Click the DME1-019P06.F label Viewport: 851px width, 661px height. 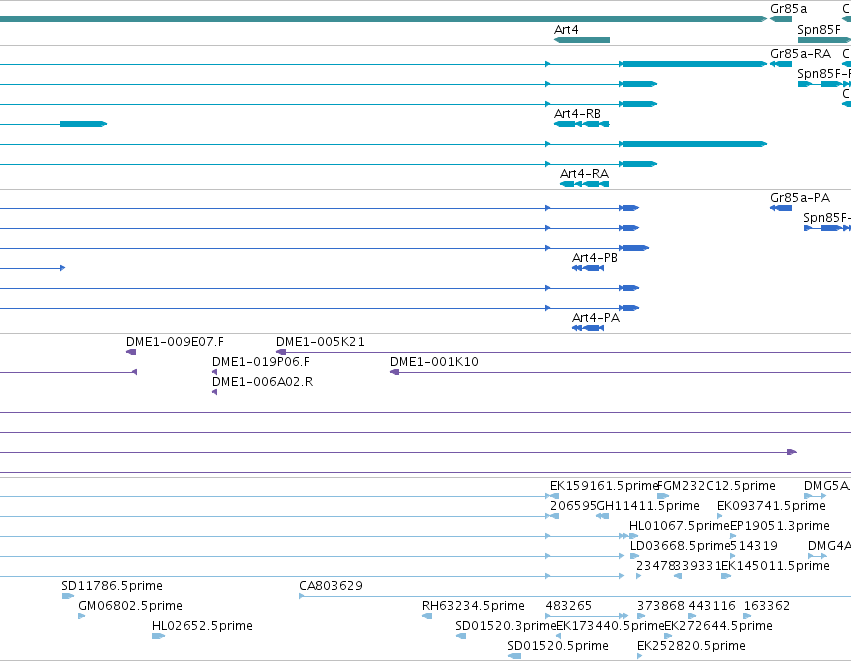point(261,362)
